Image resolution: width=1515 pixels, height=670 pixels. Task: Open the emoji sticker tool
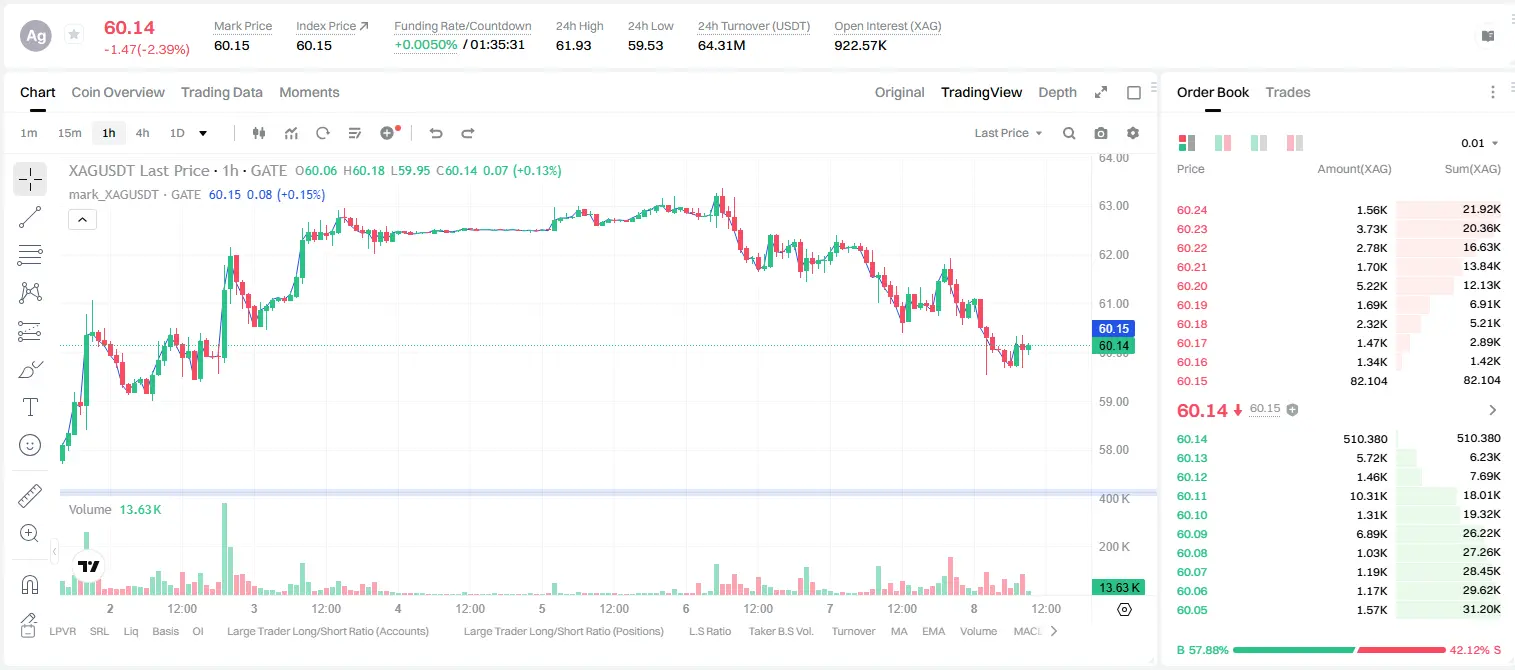(30, 444)
